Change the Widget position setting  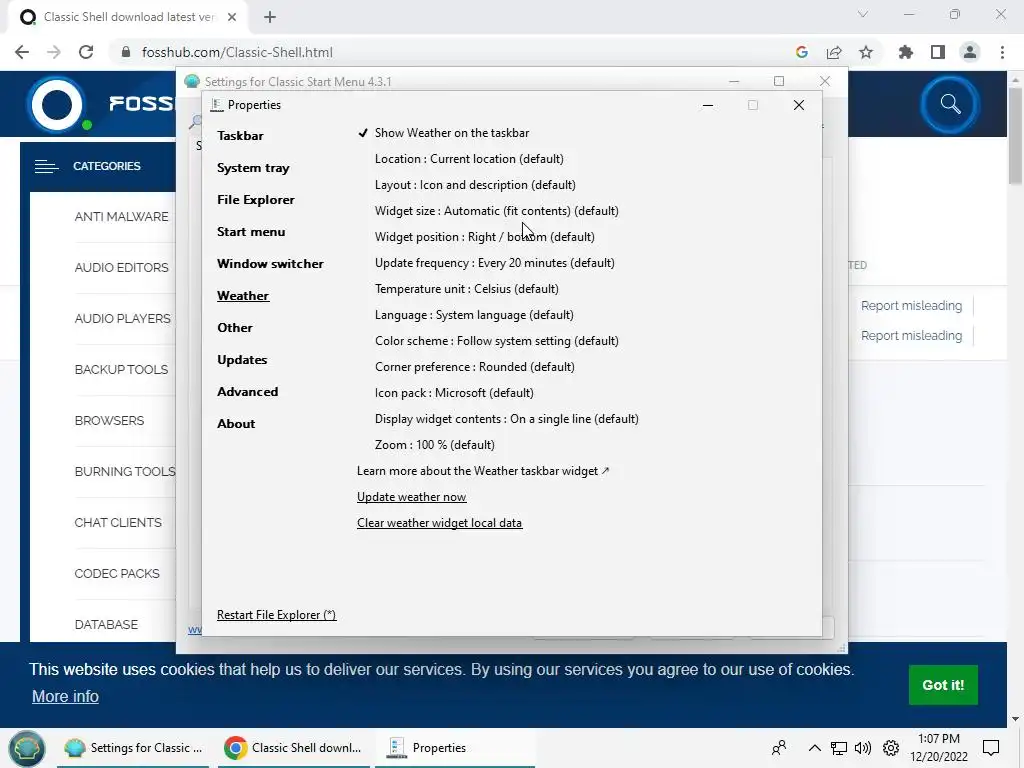click(485, 237)
